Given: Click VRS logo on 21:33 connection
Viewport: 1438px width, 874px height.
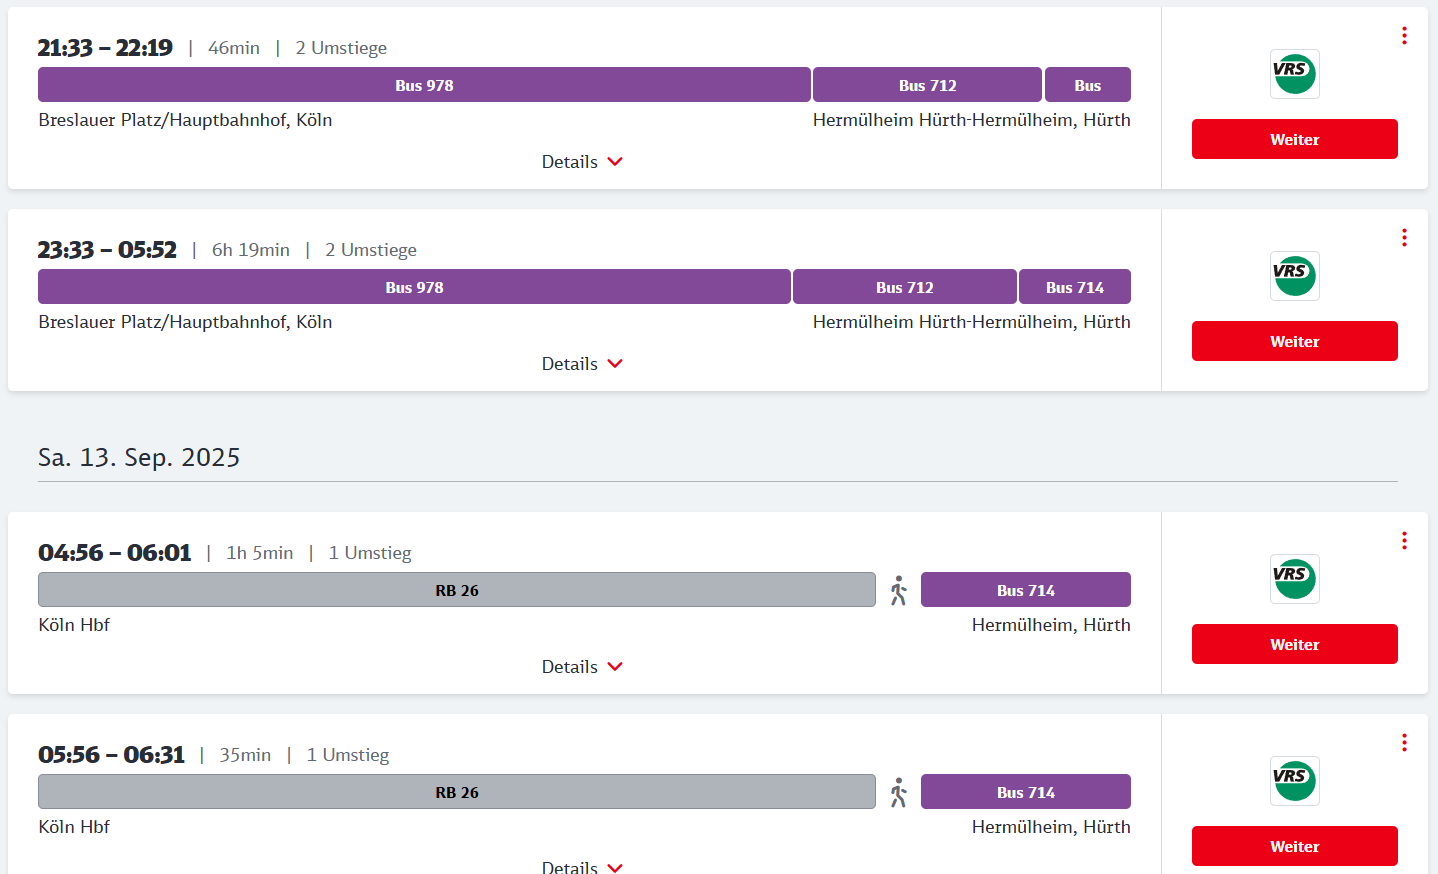Looking at the screenshot, I should point(1294,74).
